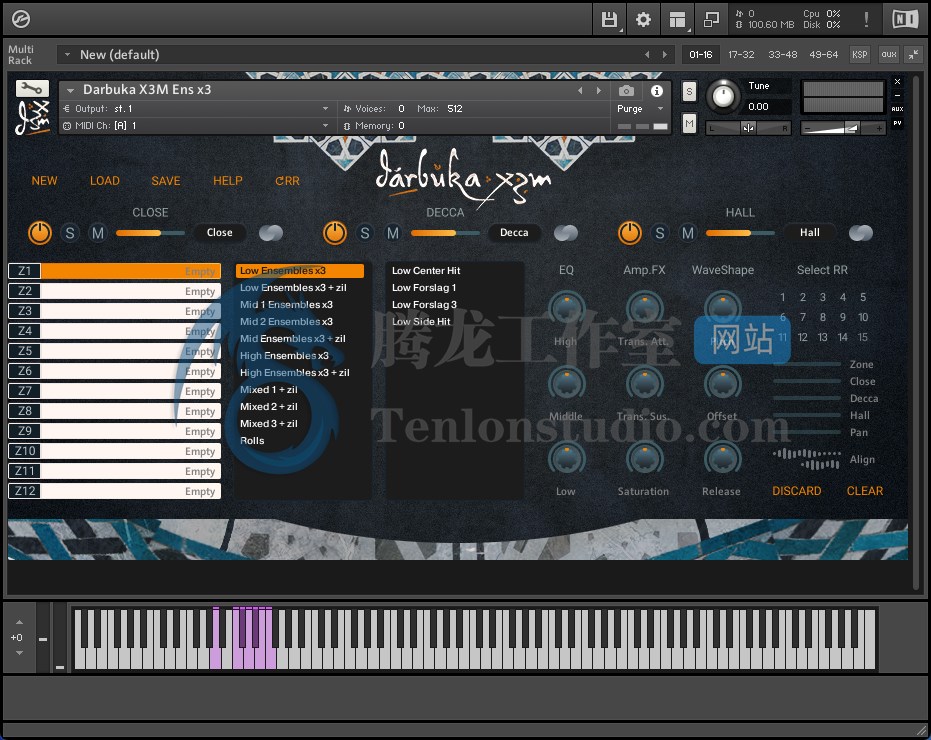Click the DISCARD button

click(x=796, y=491)
